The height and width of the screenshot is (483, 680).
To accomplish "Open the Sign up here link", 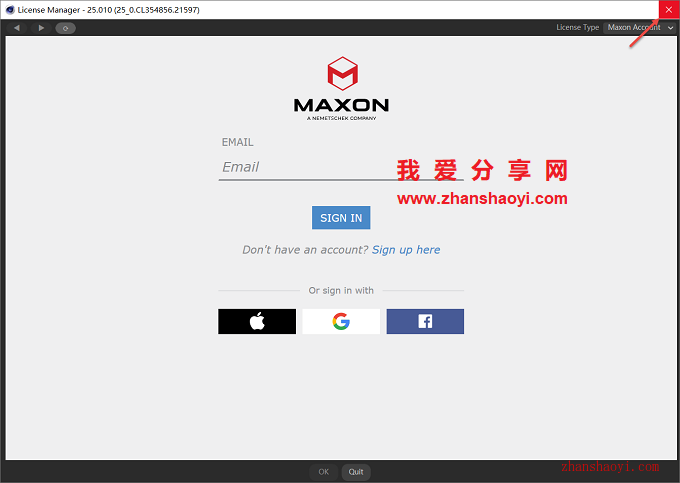I will (x=406, y=250).
